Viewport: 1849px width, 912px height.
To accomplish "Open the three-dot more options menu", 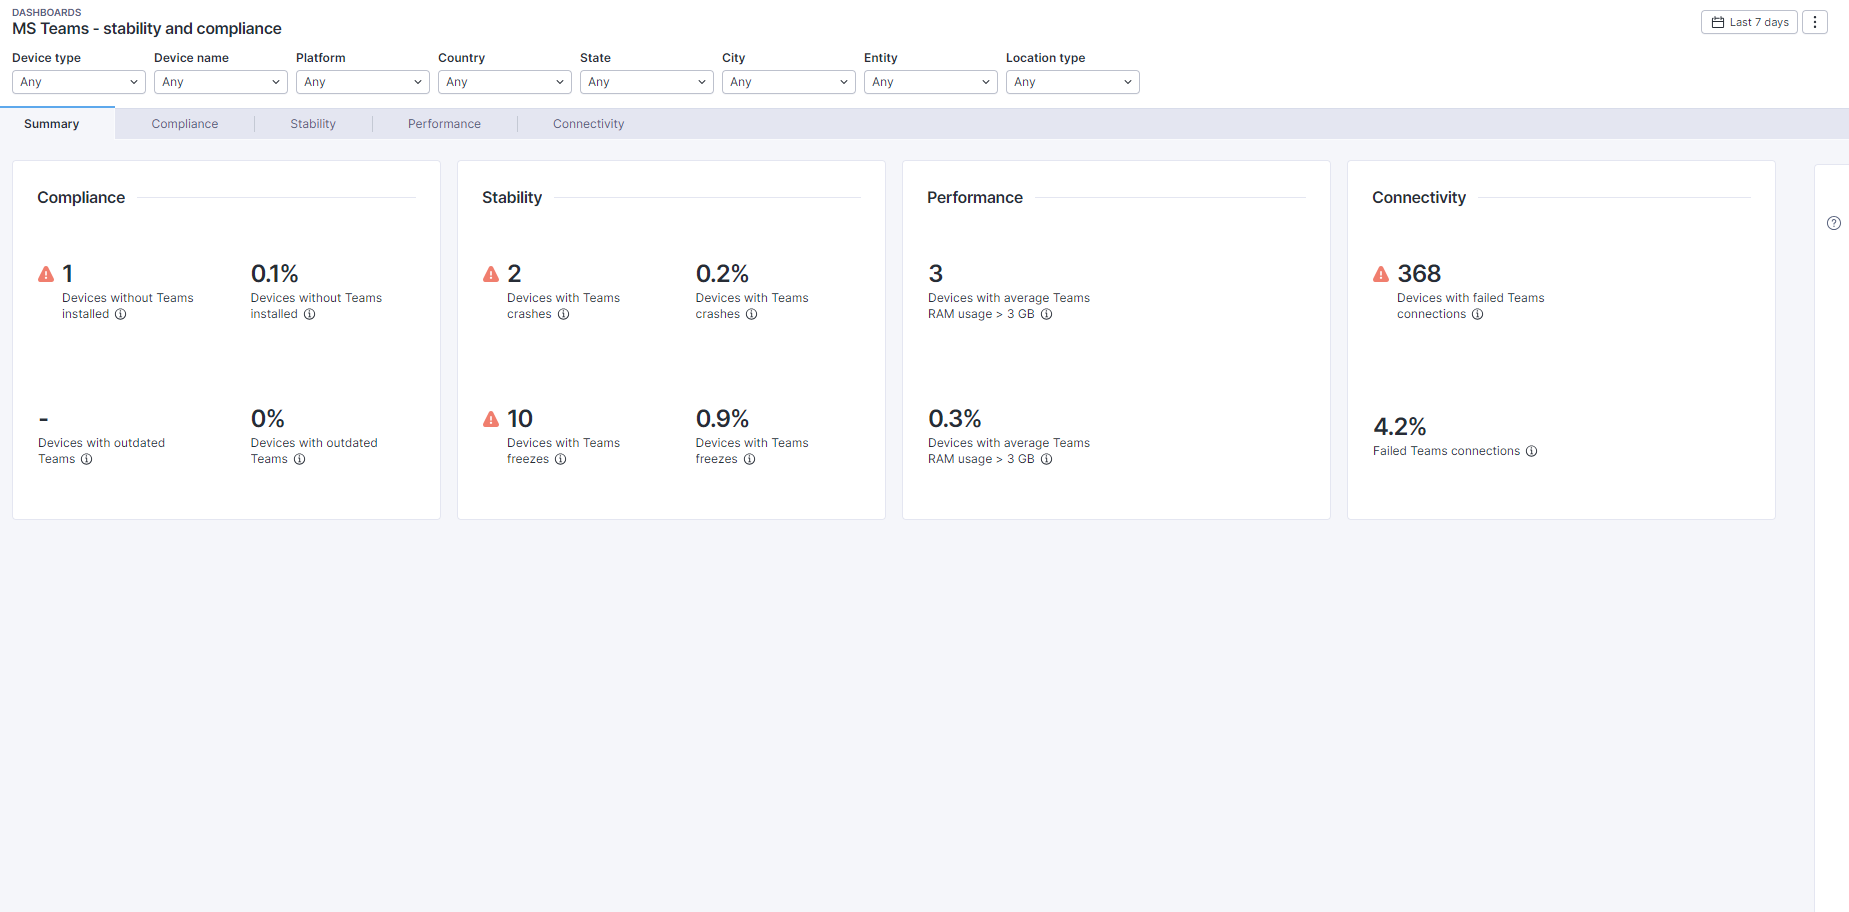I will pyautogui.click(x=1815, y=22).
